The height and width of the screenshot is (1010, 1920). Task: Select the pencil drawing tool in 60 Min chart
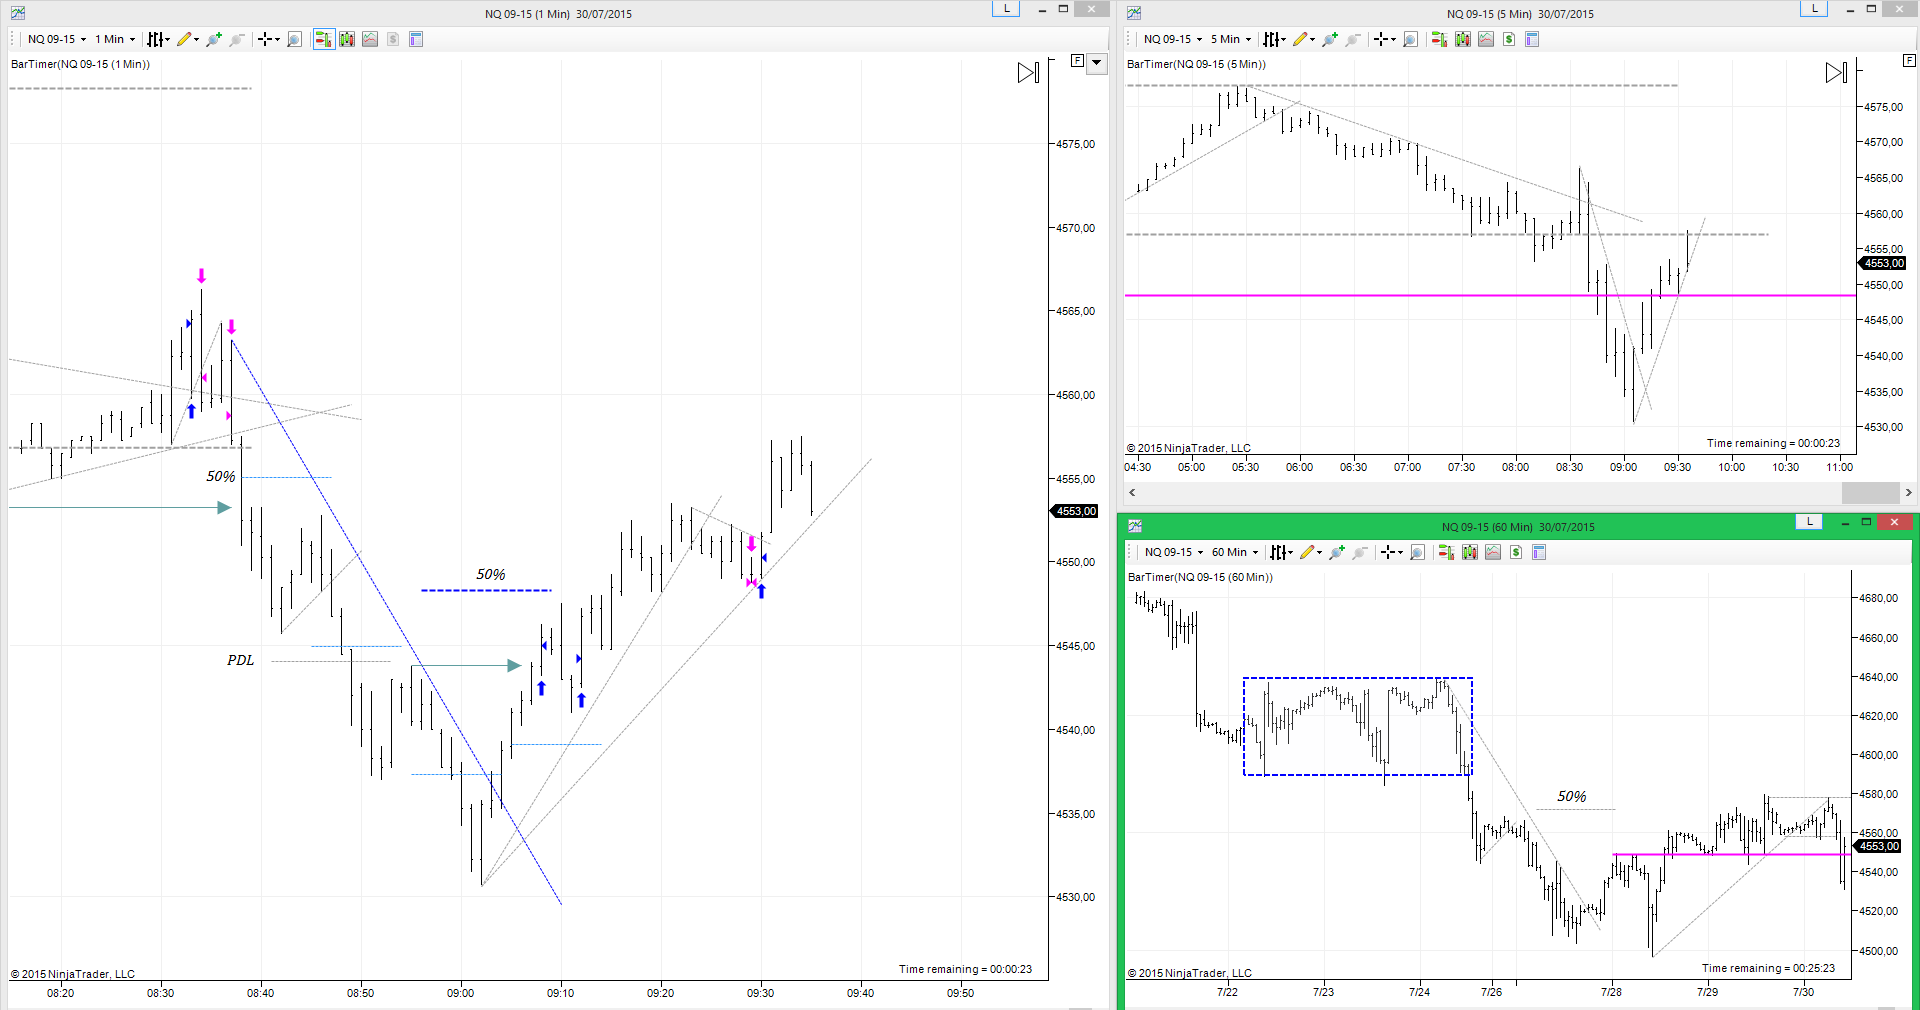coord(1307,552)
